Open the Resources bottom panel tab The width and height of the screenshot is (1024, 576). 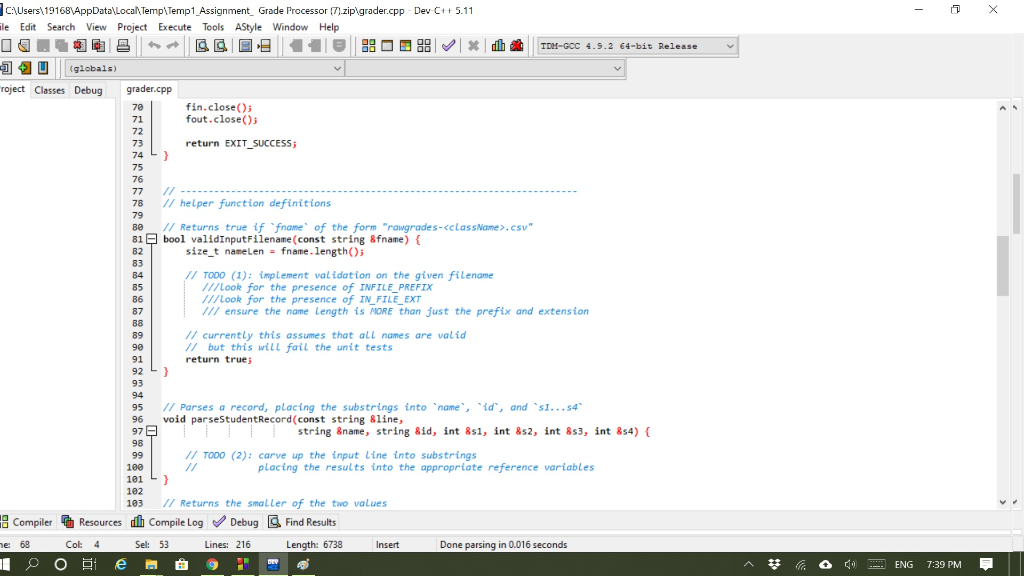pyautogui.click(x=91, y=522)
